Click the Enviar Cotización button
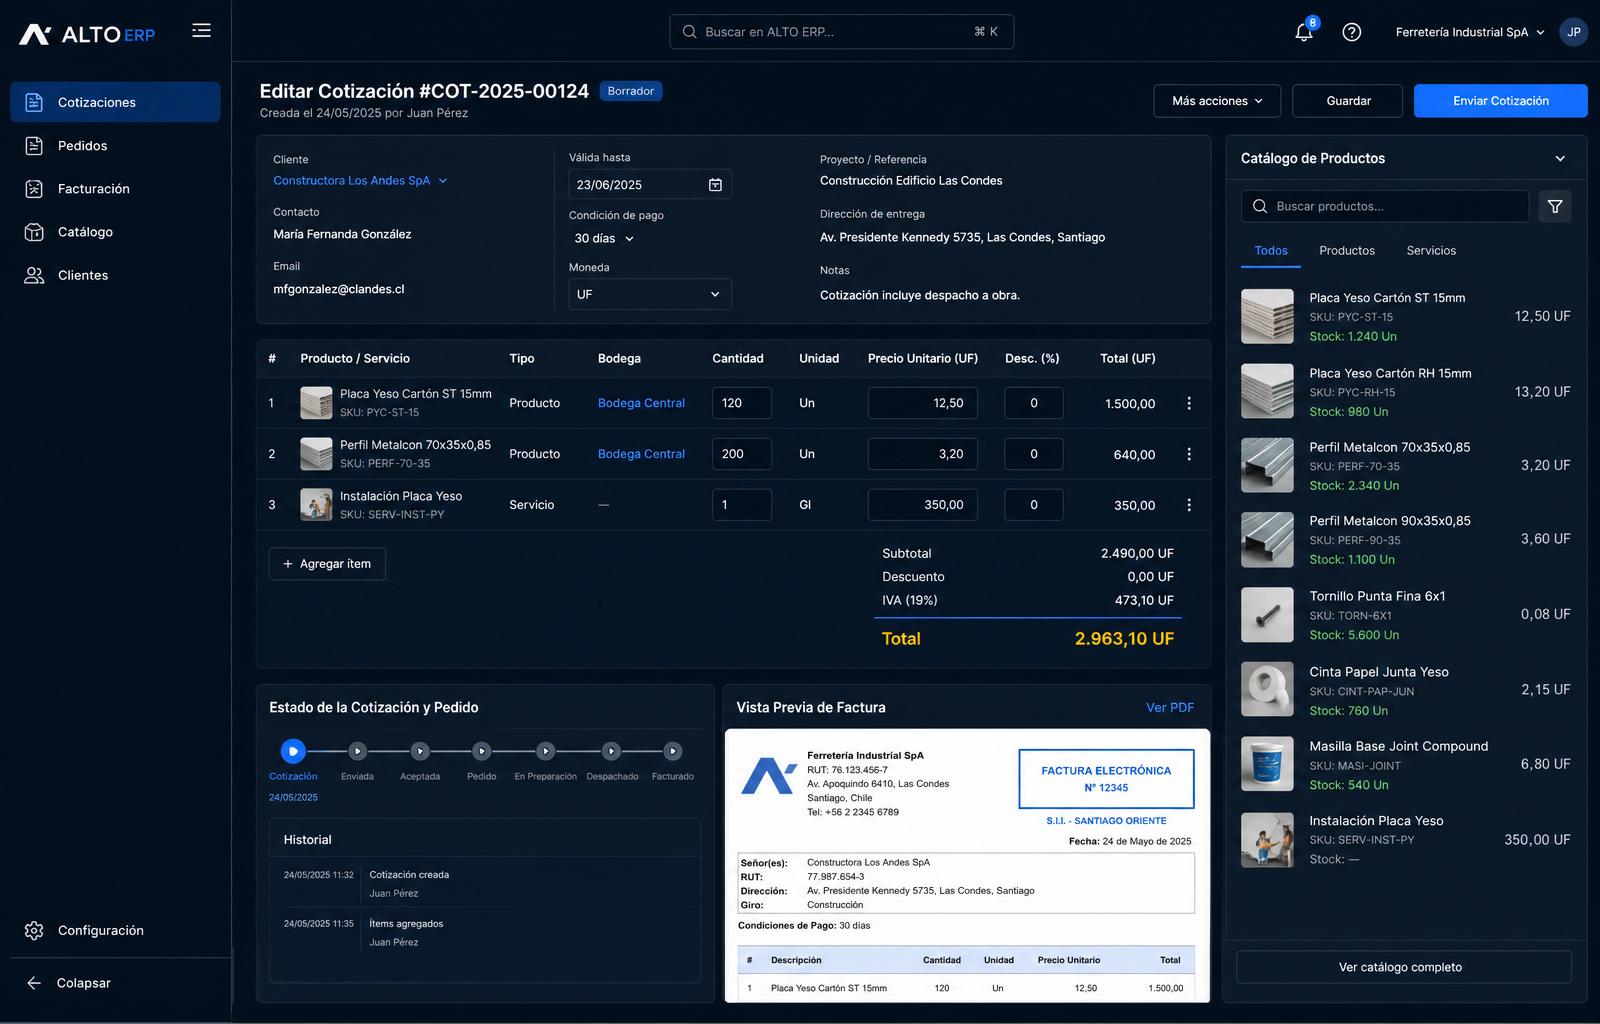1600x1024 pixels. (1501, 101)
